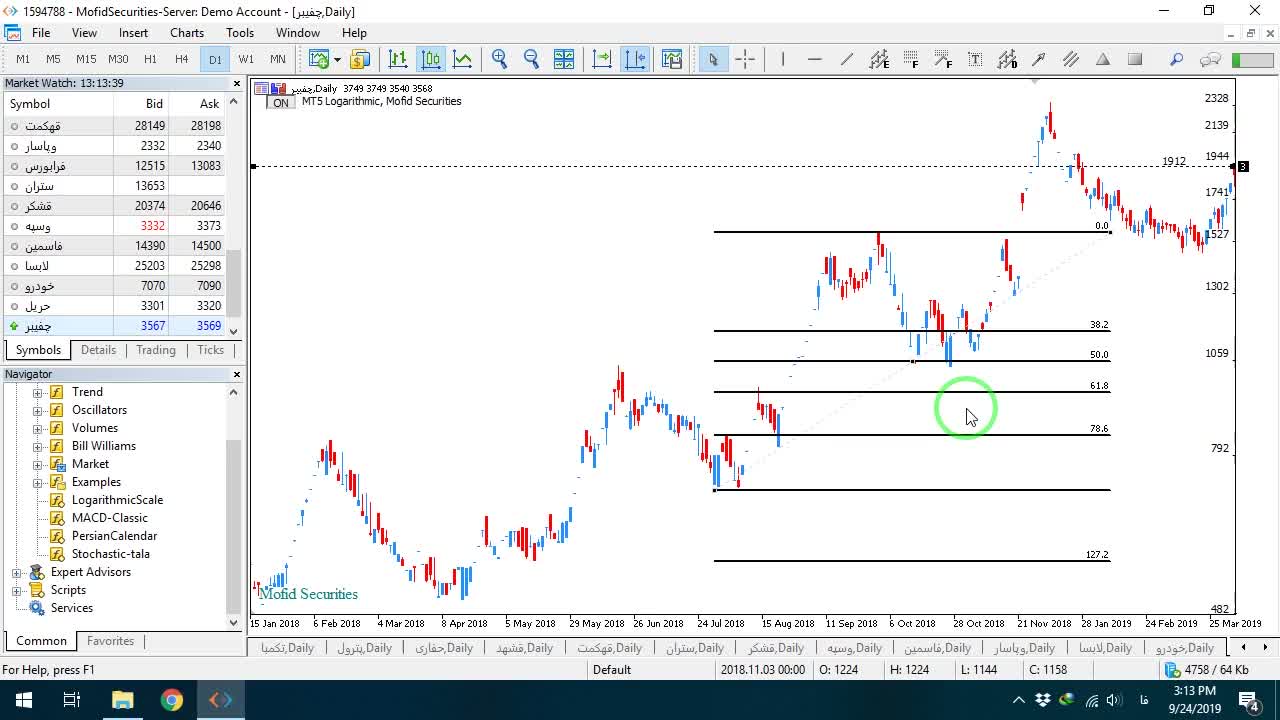Zoom out on the chart

532,59
